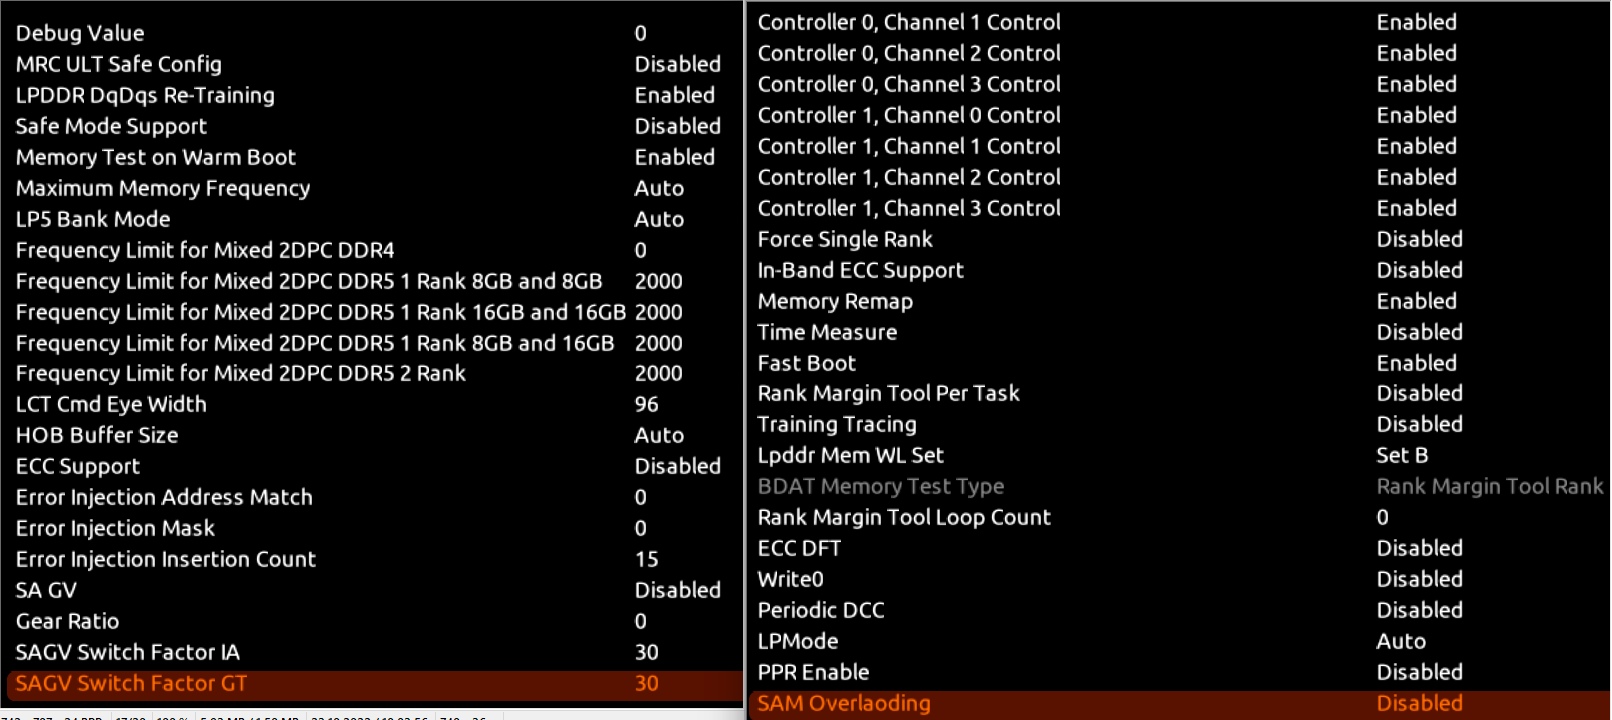
Task: Open LP5 Bank Mode Auto option
Action: (x=659, y=219)
